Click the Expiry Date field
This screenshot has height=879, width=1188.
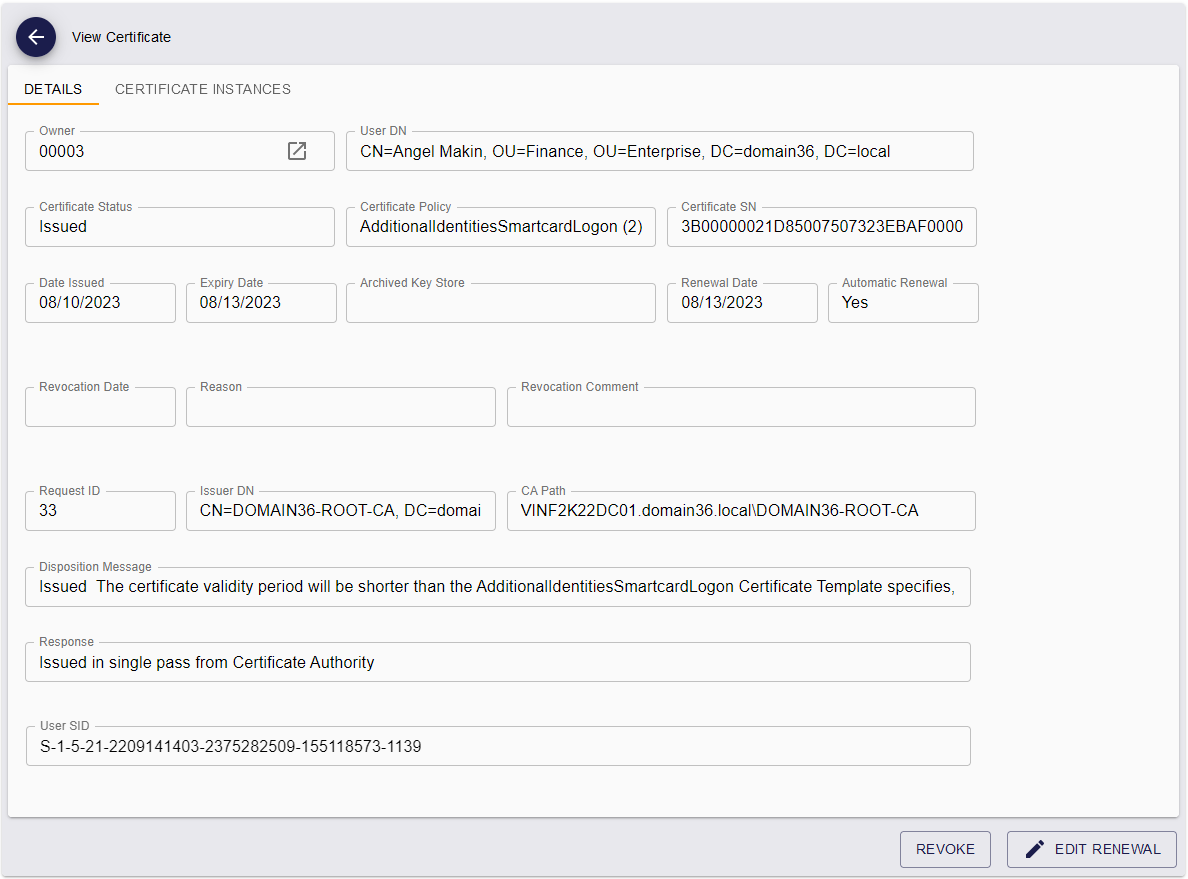click(x=260, y=302)
